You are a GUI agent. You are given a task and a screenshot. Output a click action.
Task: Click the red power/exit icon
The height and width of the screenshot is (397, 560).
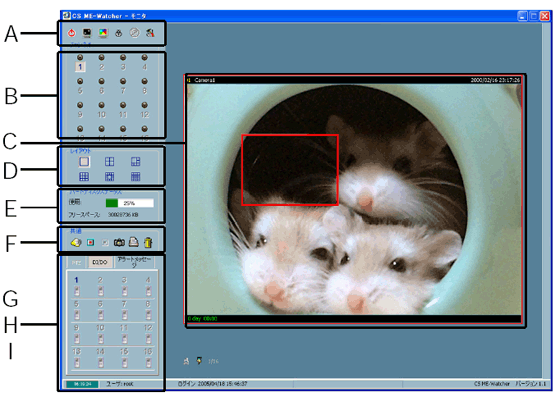[71, 33]
